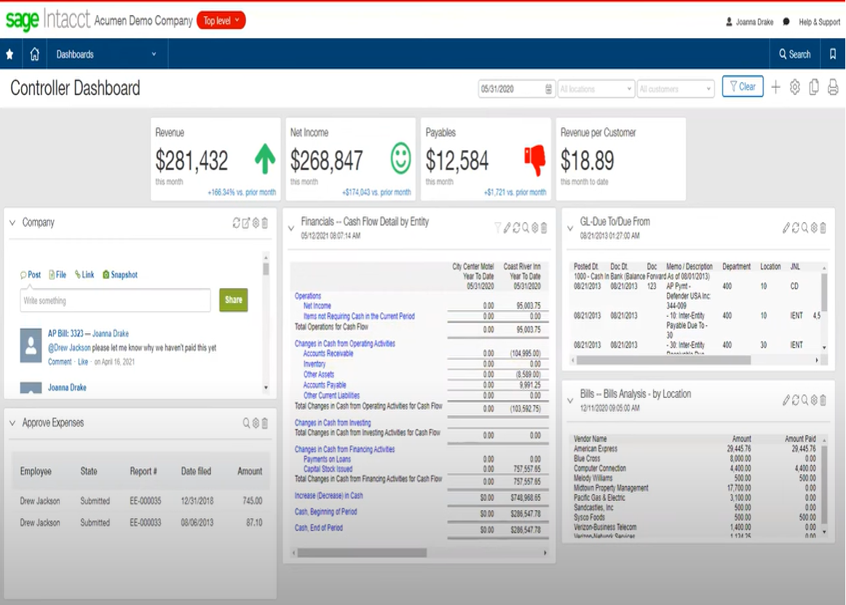Copy the dashboard using the duplicate icon

pyautogui.click(x=814, y=87)
